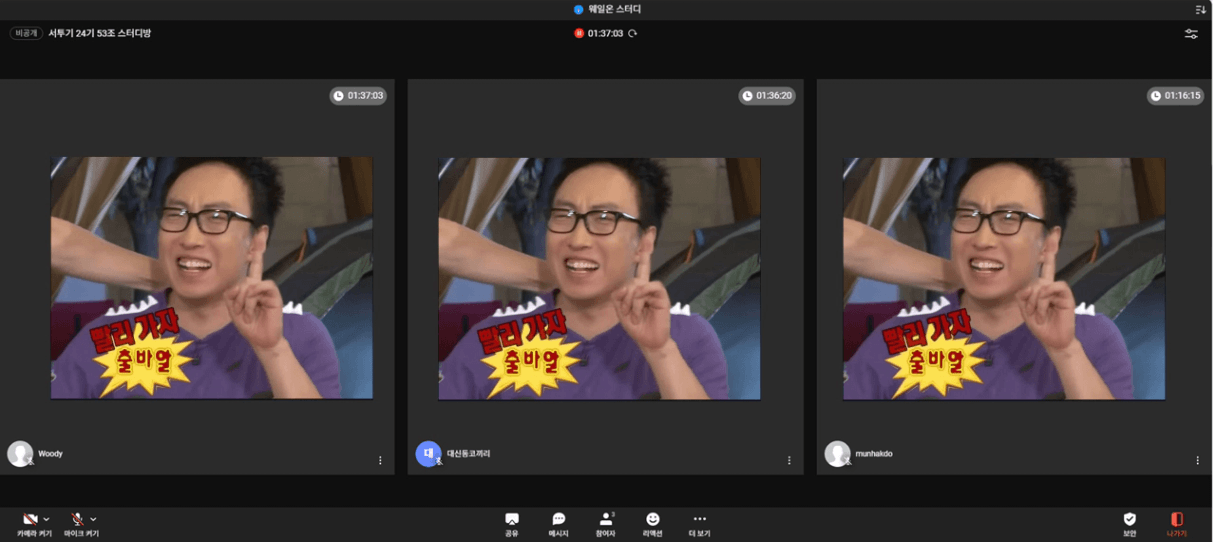Turn on the camera (카메라 켜기)

(x=30, y=520)
